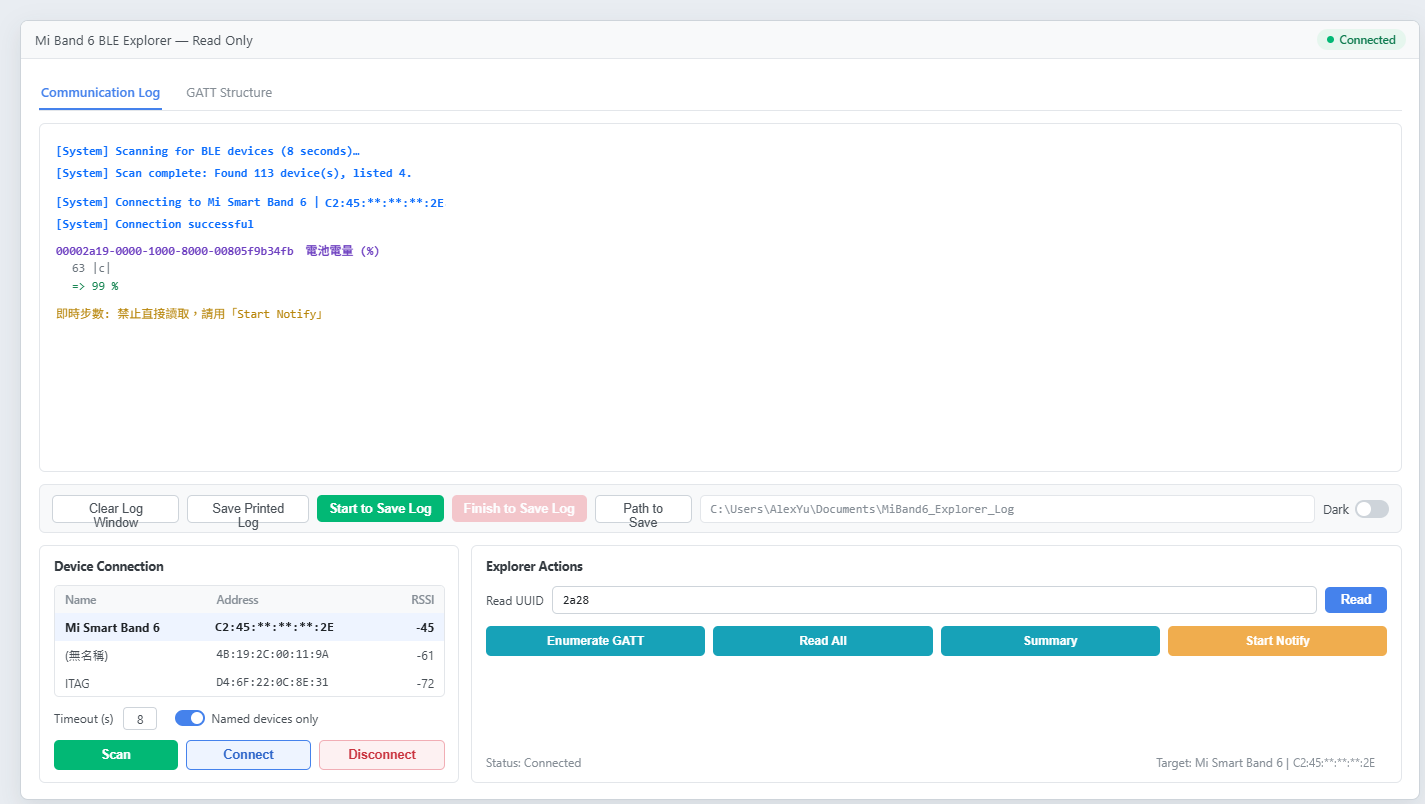
Task: Click the '=> 99 %' log value
Action: click(95, 286)
